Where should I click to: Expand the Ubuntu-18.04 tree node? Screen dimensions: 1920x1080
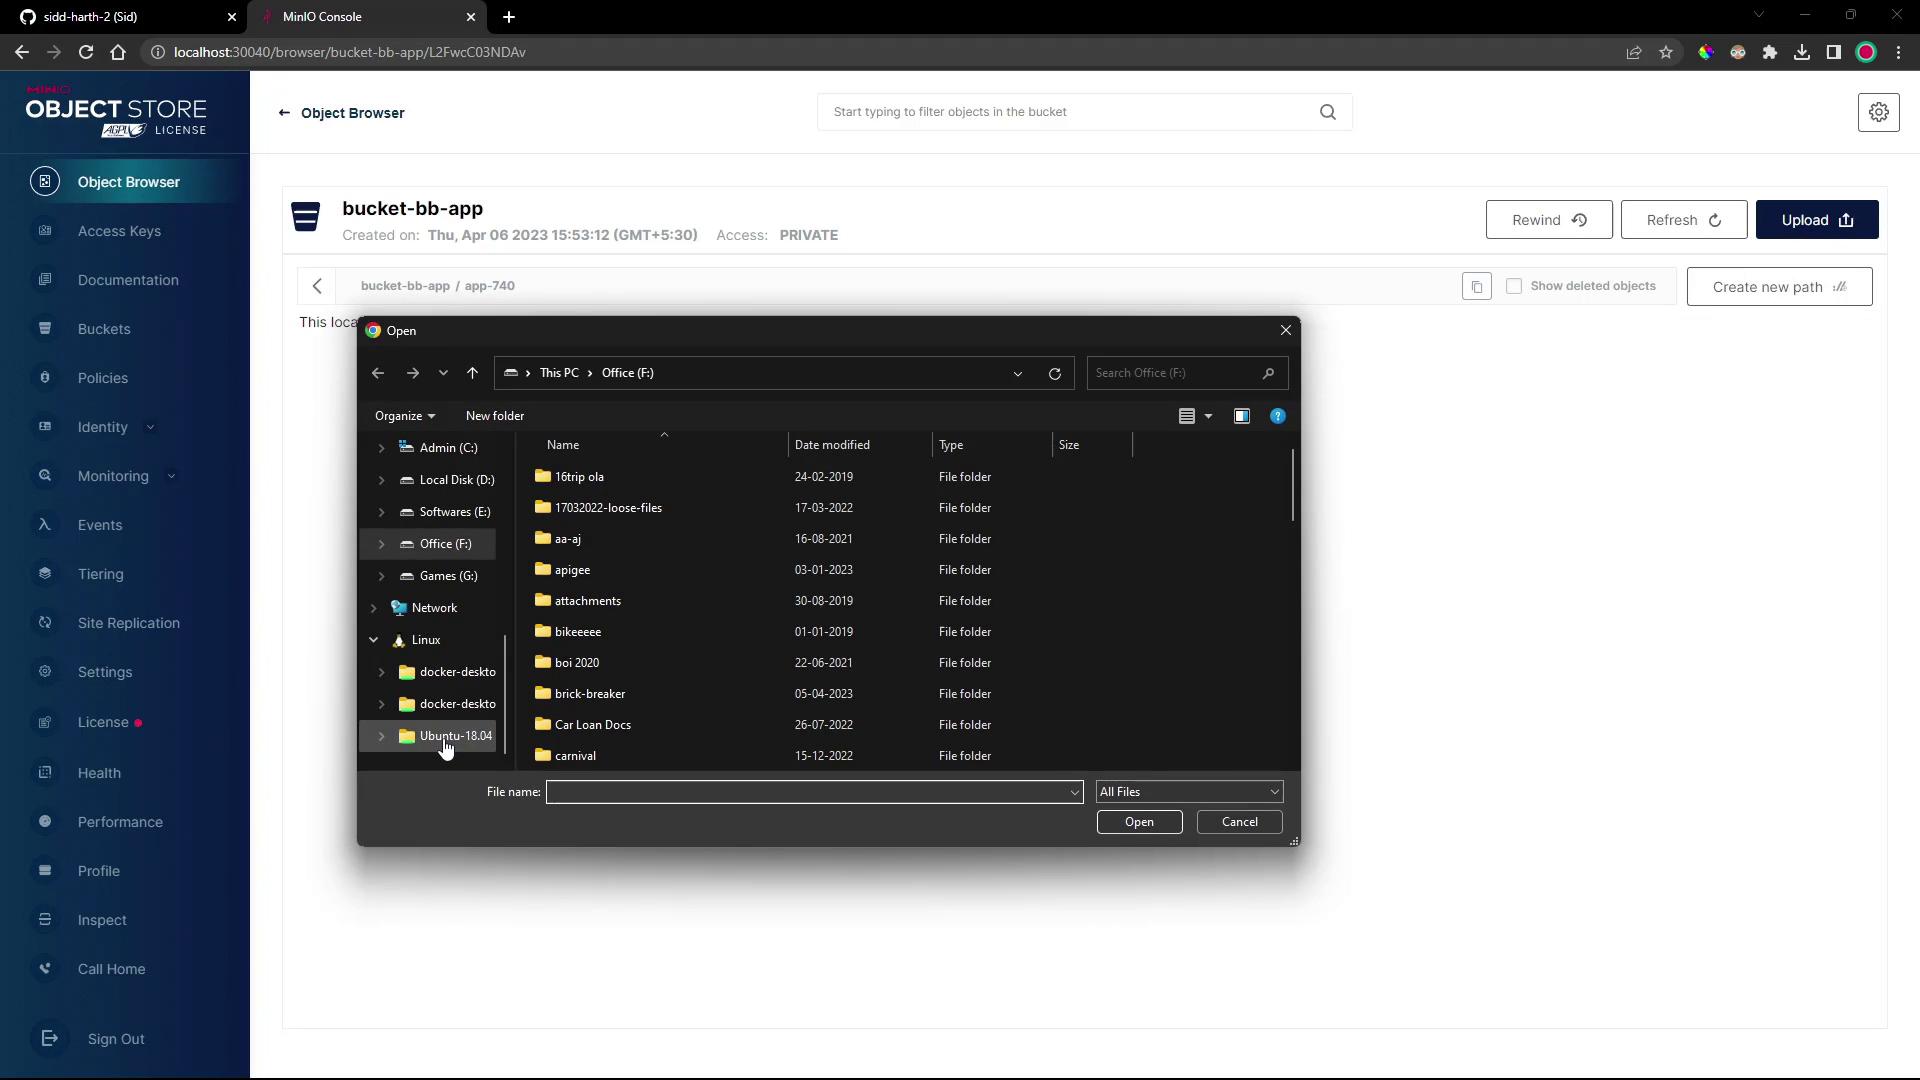pyautogui.click(x=381, y=736)
